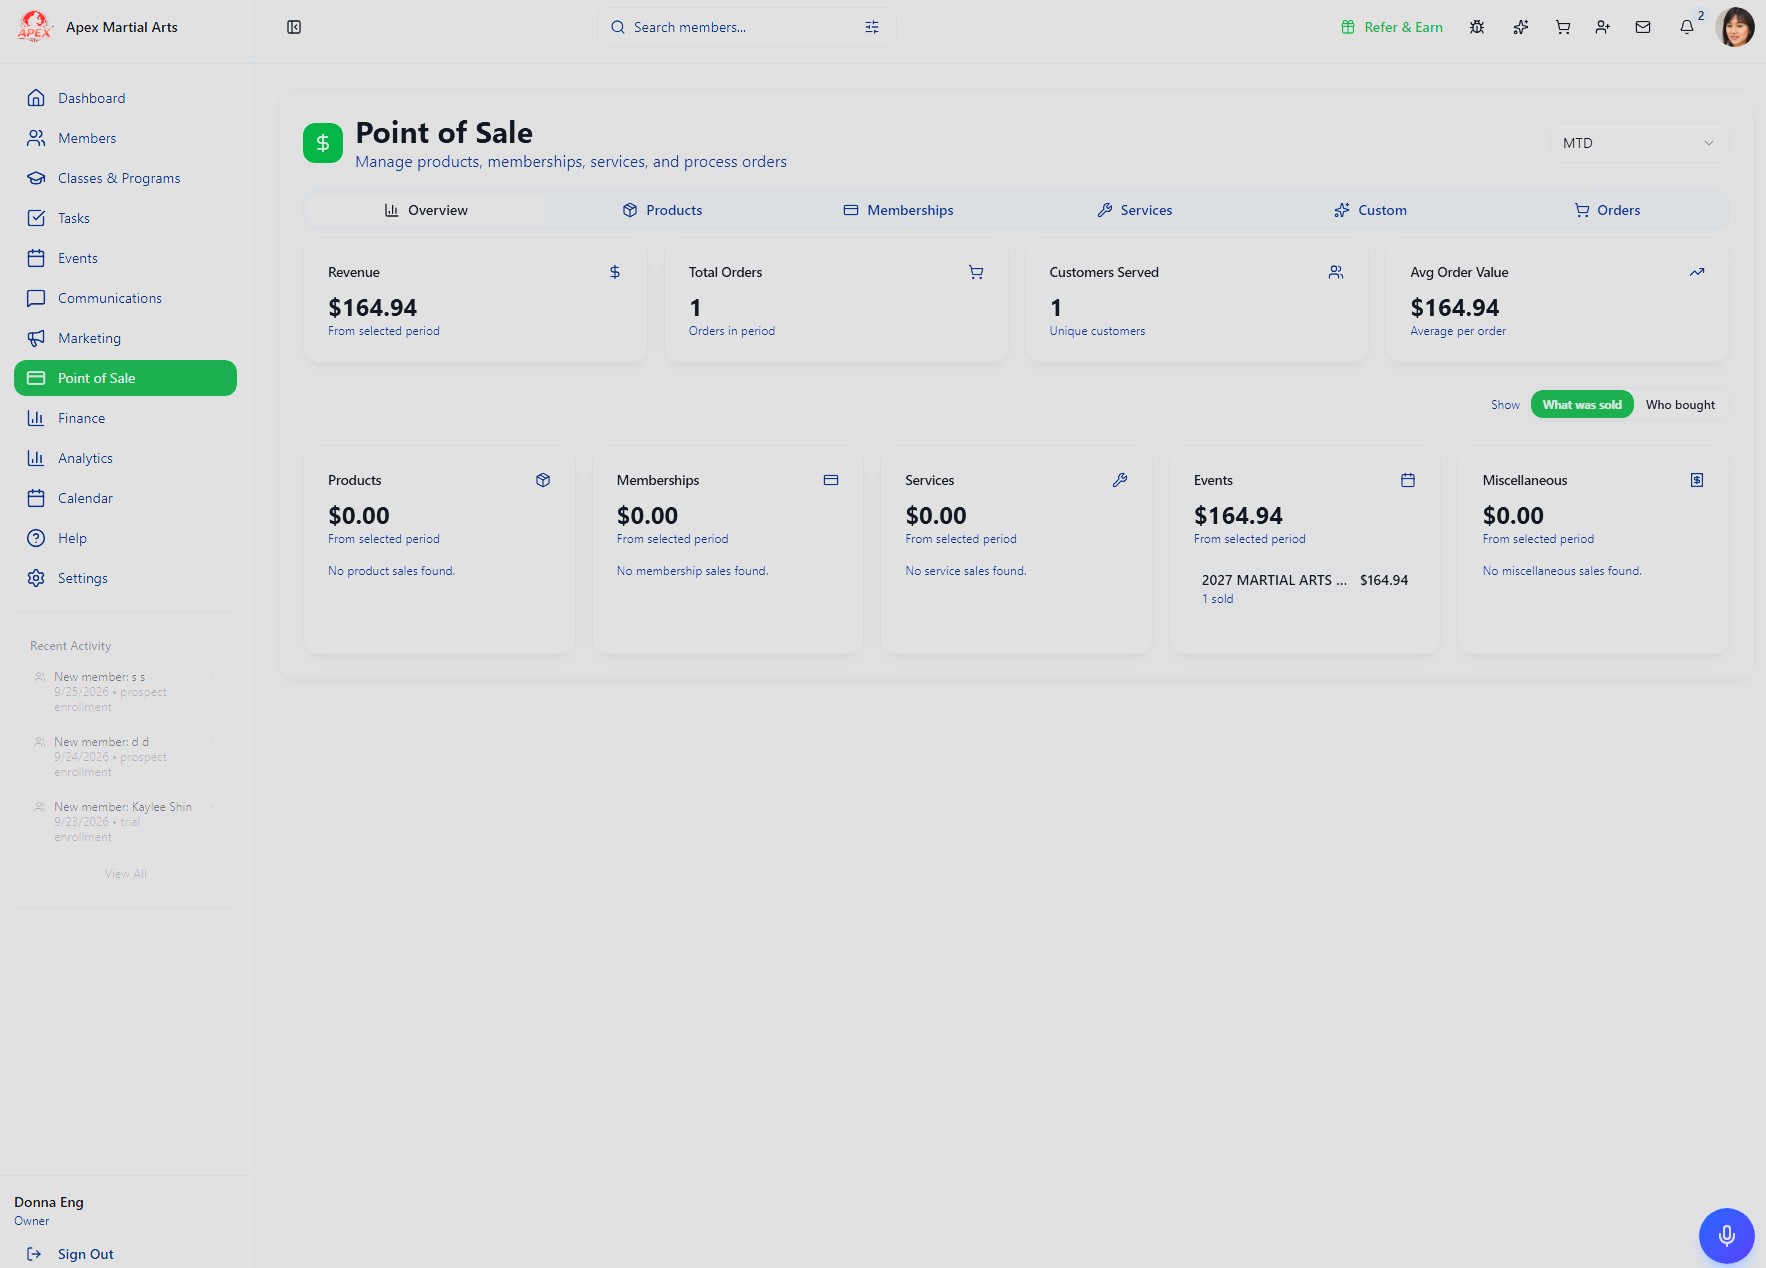Screen dimensions: 1766x1268
Task: Open the Custom tab
Action: point(1370,210)
